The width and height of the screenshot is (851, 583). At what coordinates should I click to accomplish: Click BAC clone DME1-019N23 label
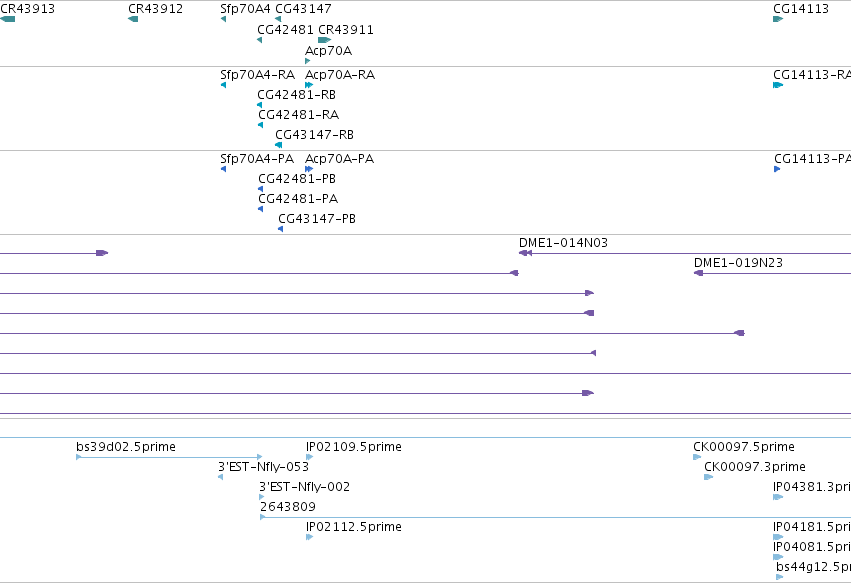click(738, 263)
